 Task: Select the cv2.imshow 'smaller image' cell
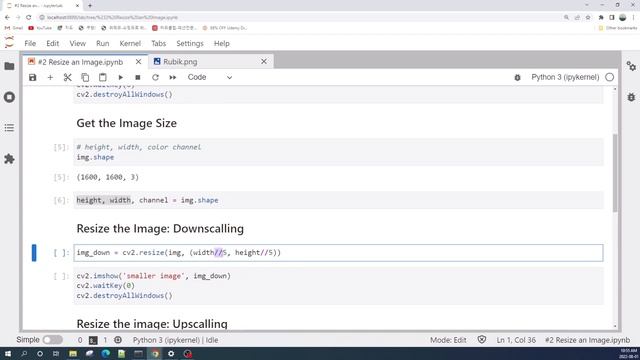tap(338, 286)
